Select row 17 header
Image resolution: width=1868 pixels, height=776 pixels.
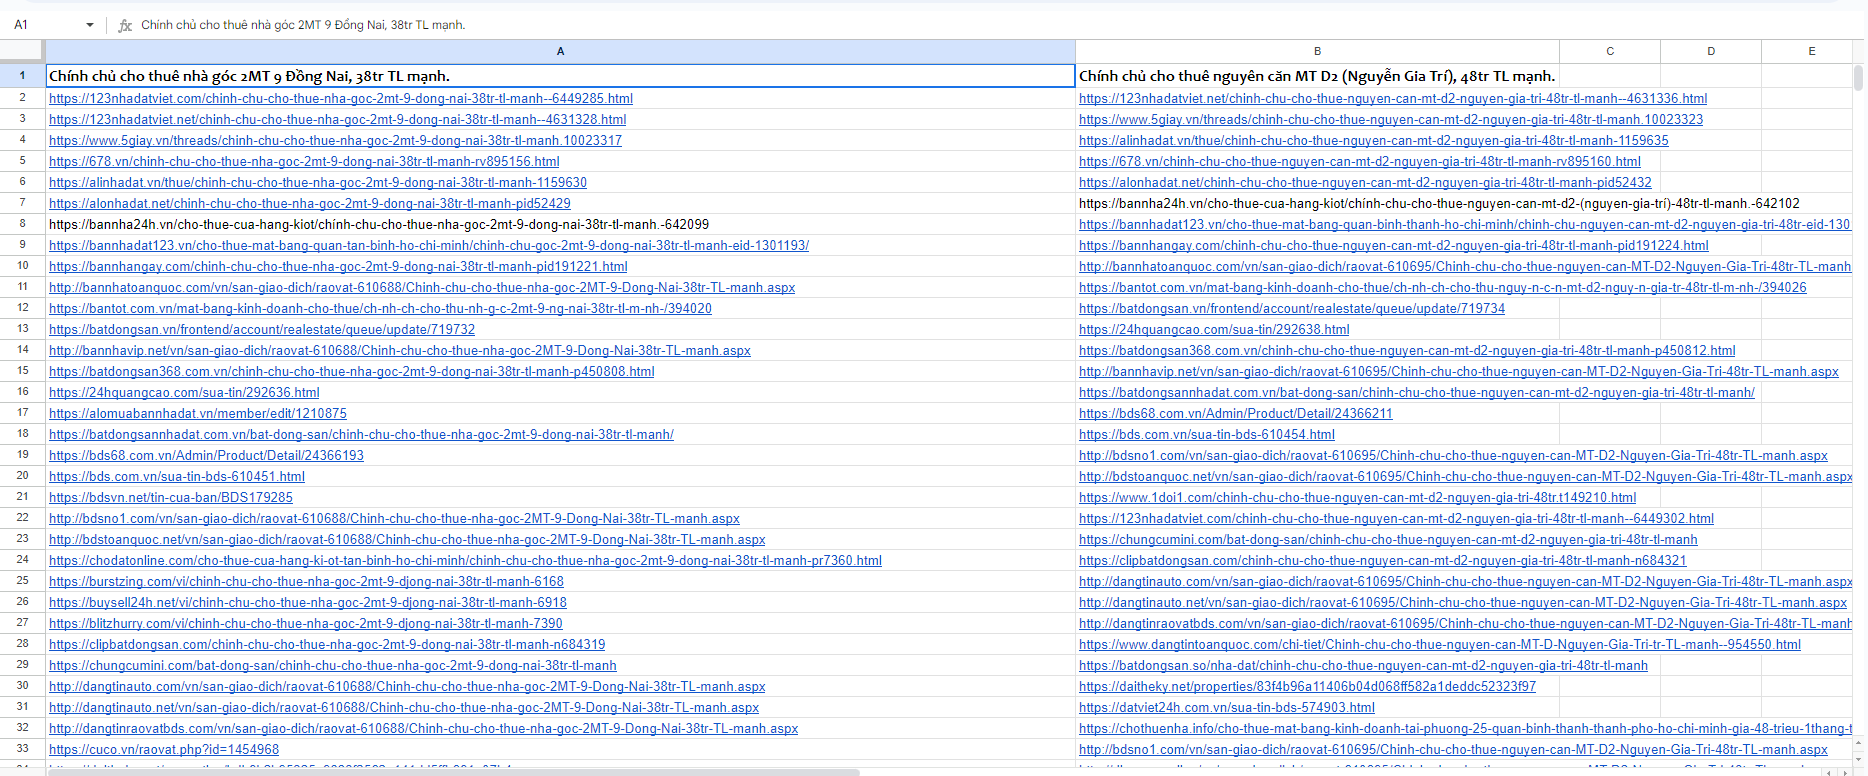point(22,413)
